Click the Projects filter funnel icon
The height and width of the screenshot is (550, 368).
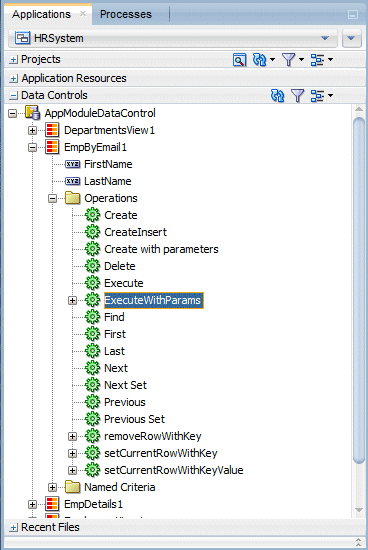point(289,60)
